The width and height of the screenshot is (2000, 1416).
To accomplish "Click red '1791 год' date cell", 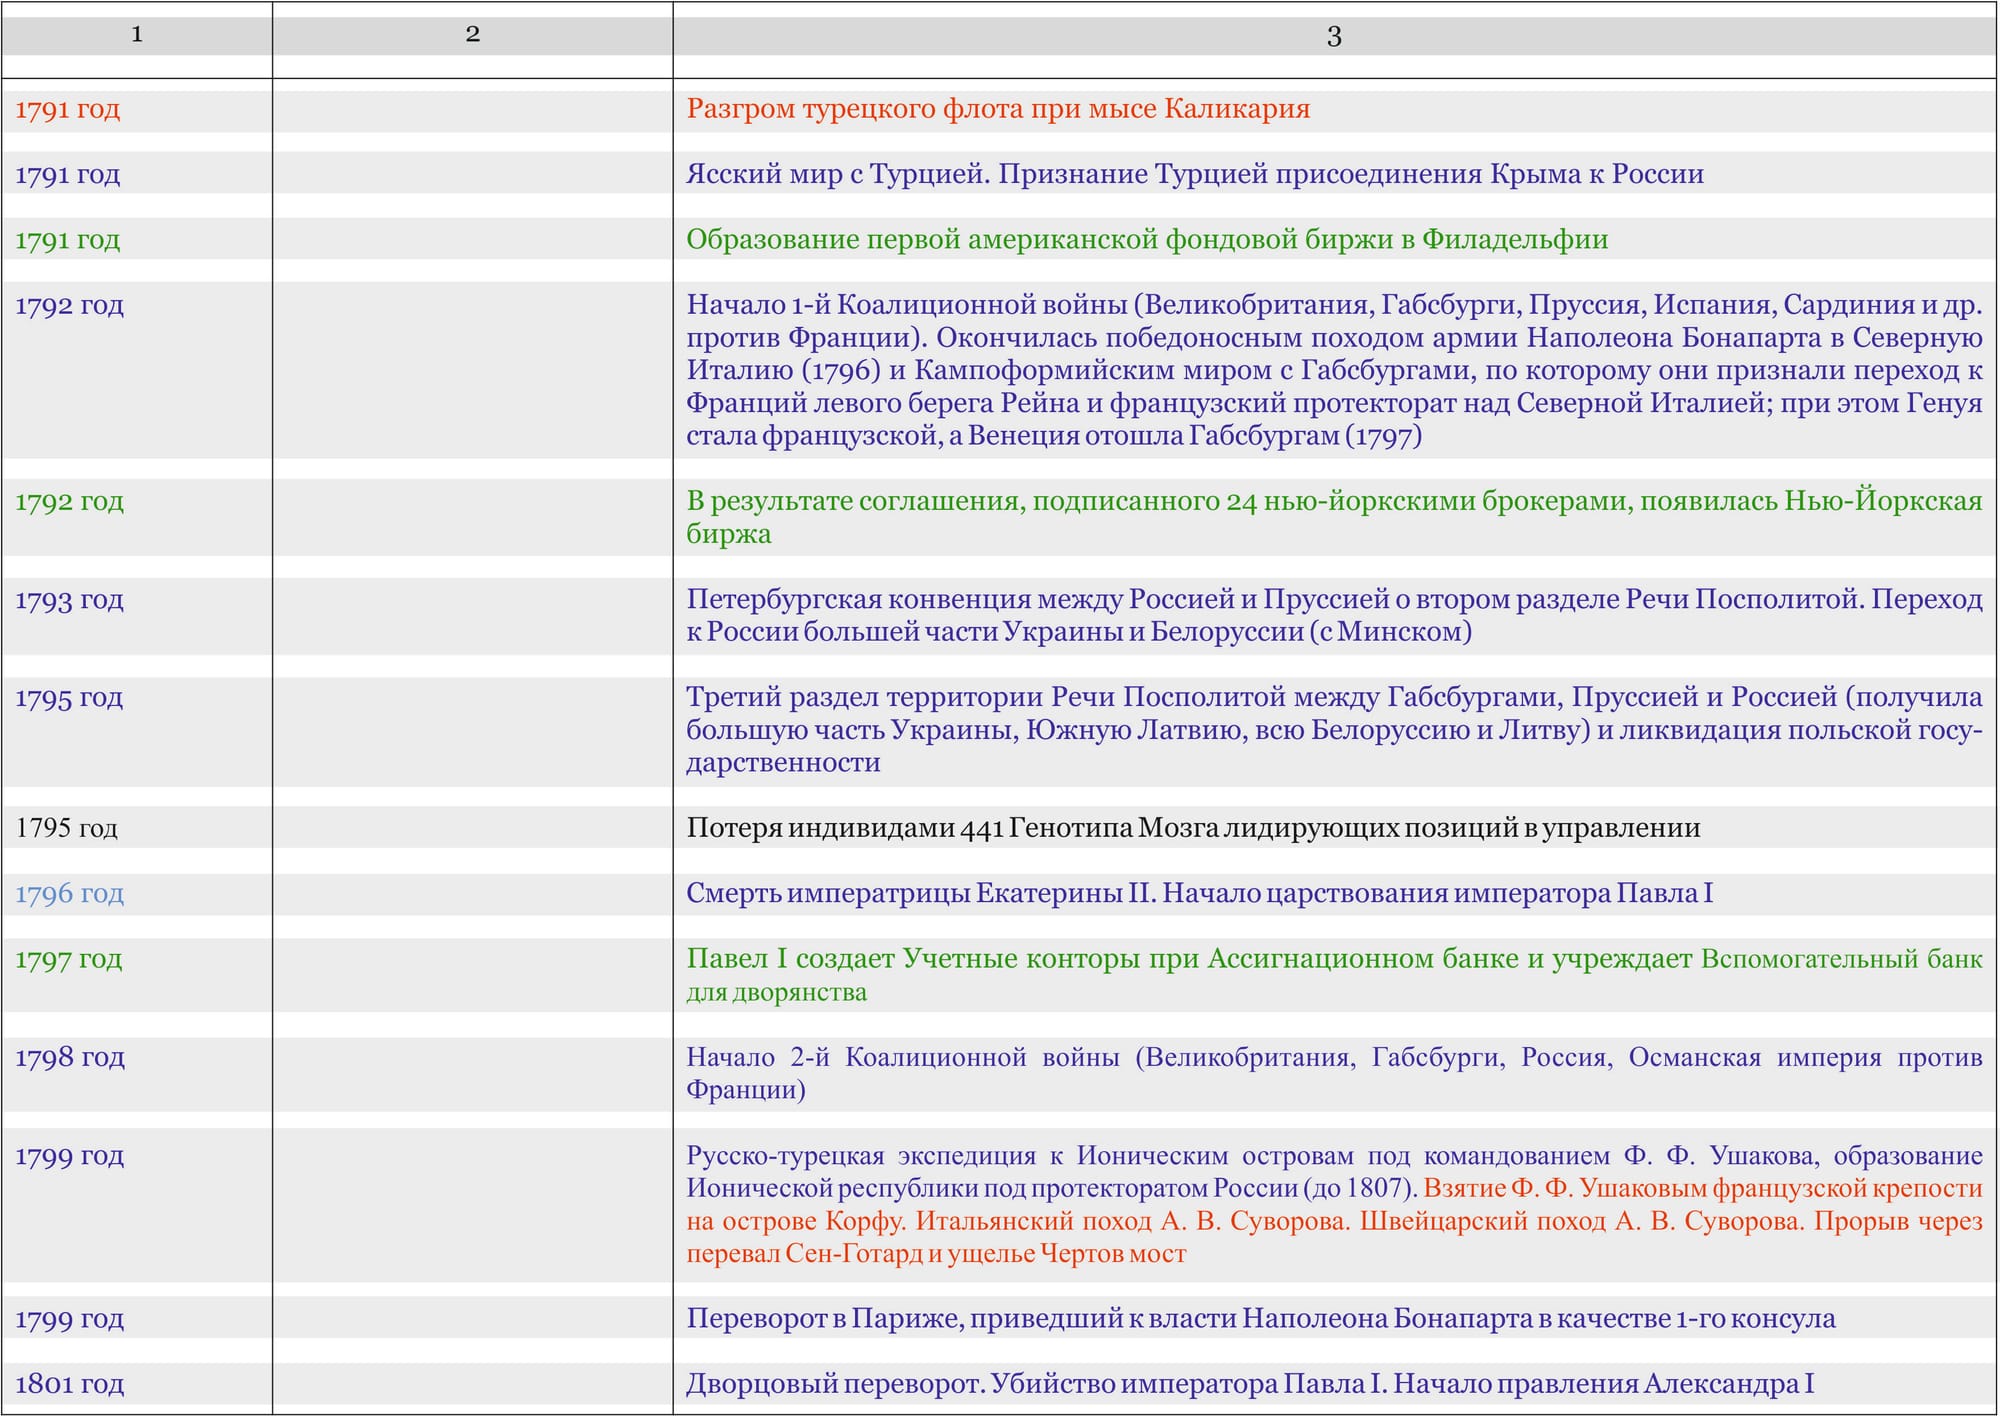I will pos(68,110).
